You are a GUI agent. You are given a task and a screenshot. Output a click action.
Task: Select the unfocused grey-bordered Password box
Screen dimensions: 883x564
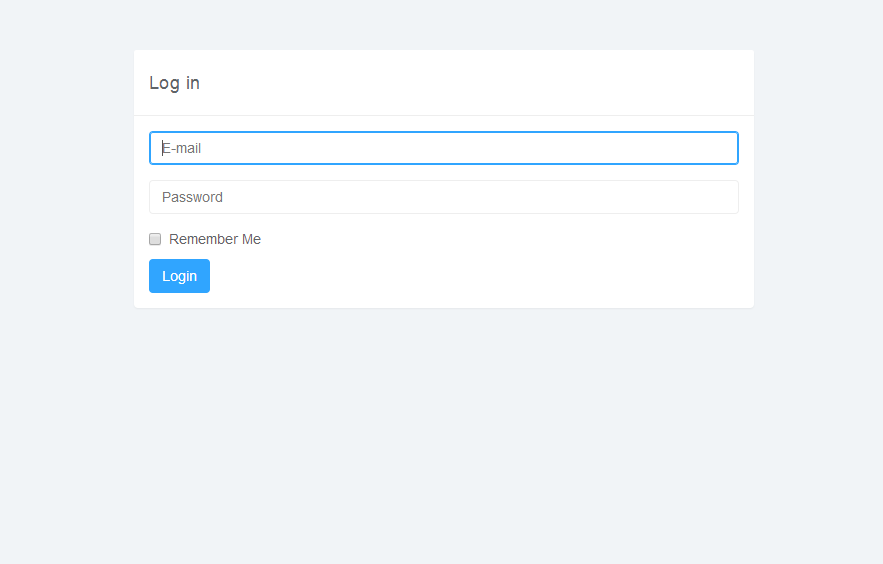444,197
